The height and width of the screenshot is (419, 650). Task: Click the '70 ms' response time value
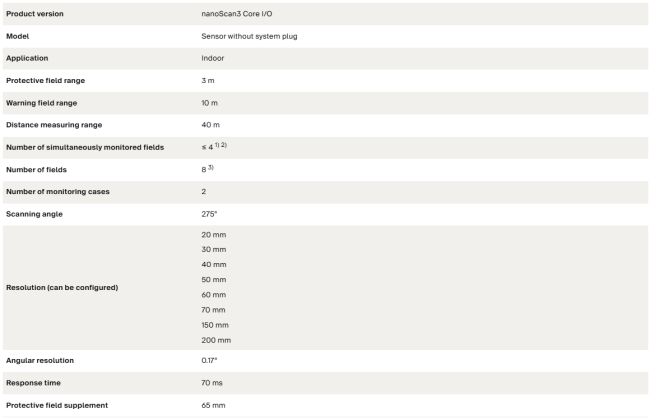[x=212, y=383]
